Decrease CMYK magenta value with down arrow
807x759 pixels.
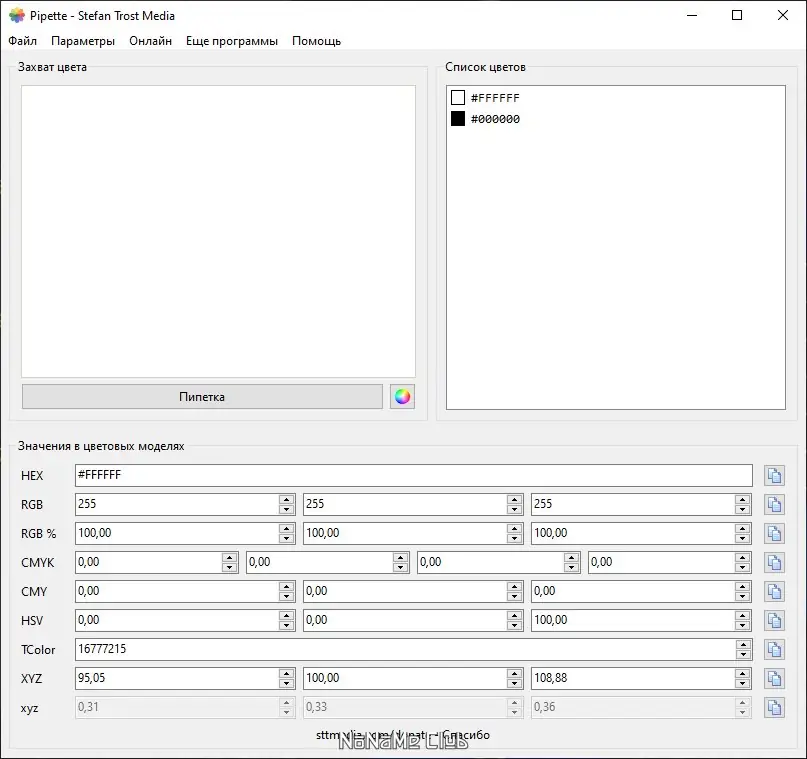click(400, 568)
